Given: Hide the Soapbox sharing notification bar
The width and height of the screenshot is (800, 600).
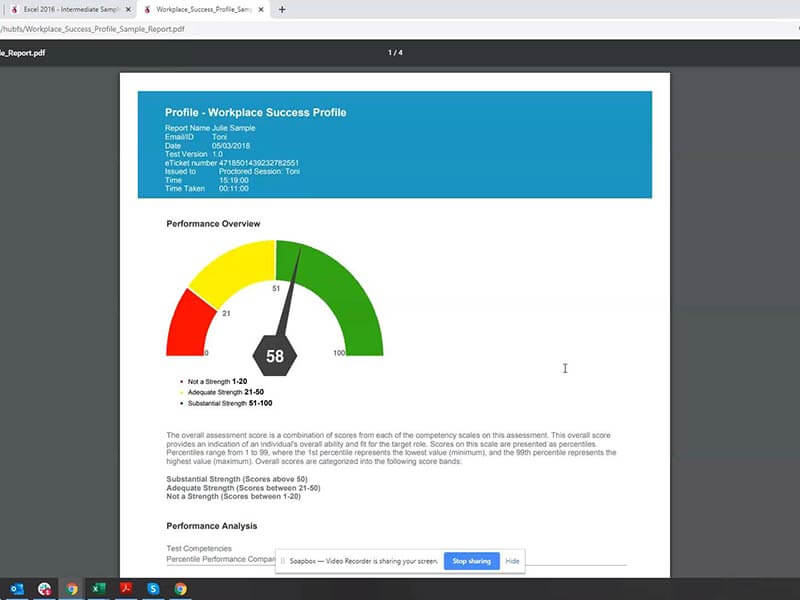Looking at the screenshot, I should [512, 561].
